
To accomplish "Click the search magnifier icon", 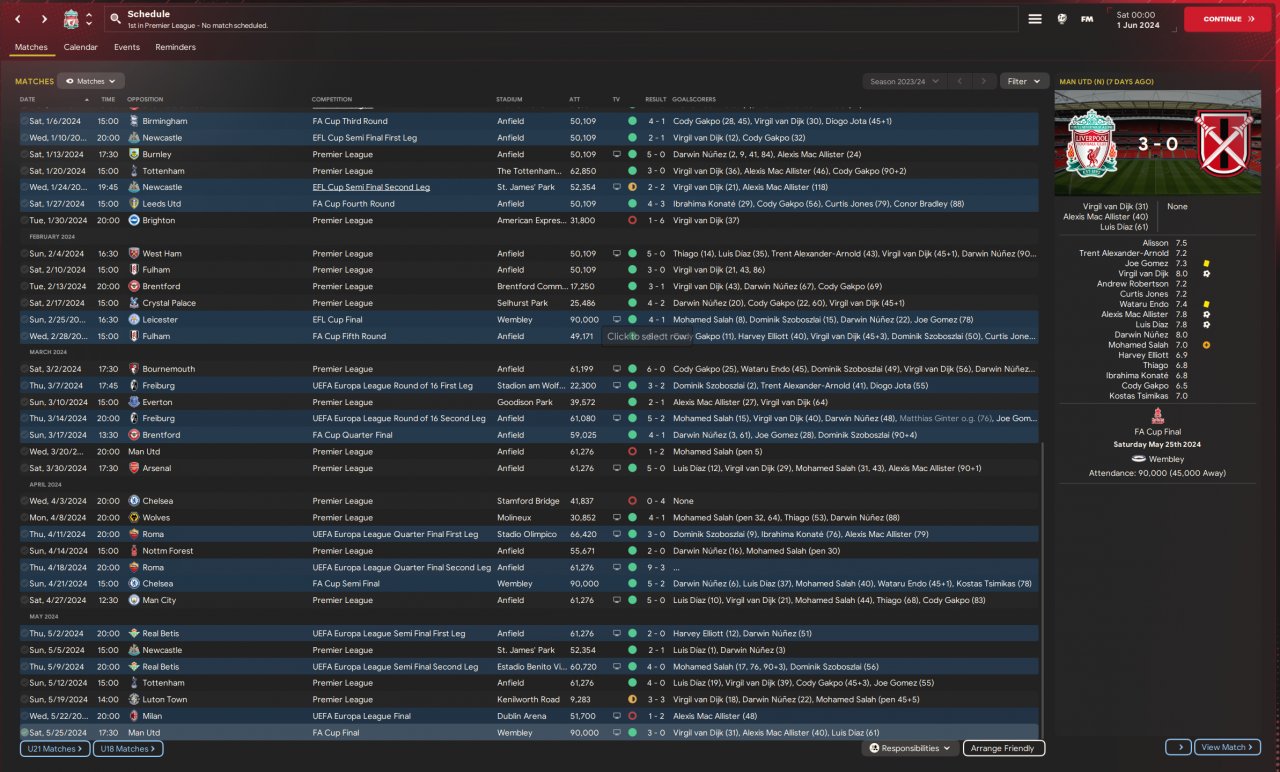I will [116, 19].
